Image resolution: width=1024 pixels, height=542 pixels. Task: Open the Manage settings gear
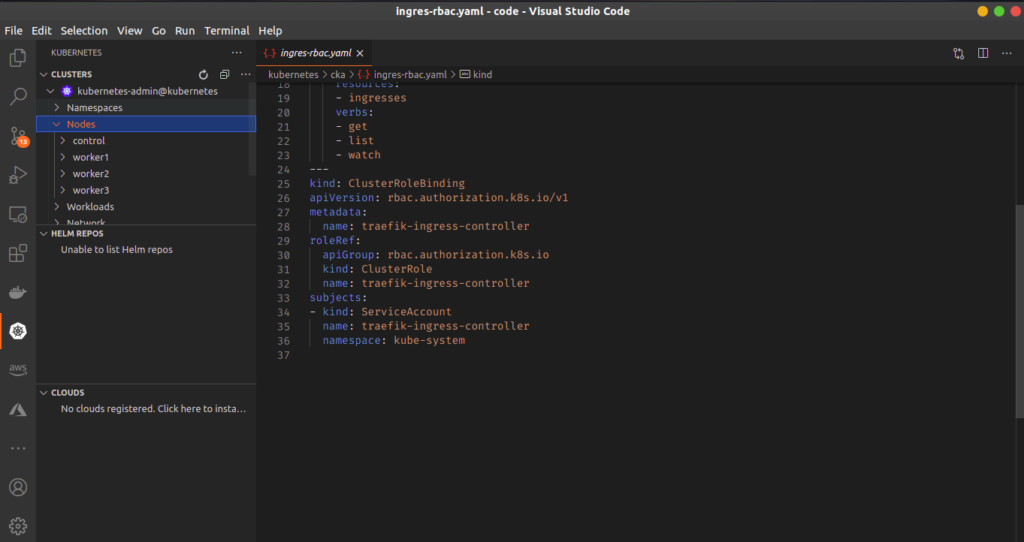[18, 526]
